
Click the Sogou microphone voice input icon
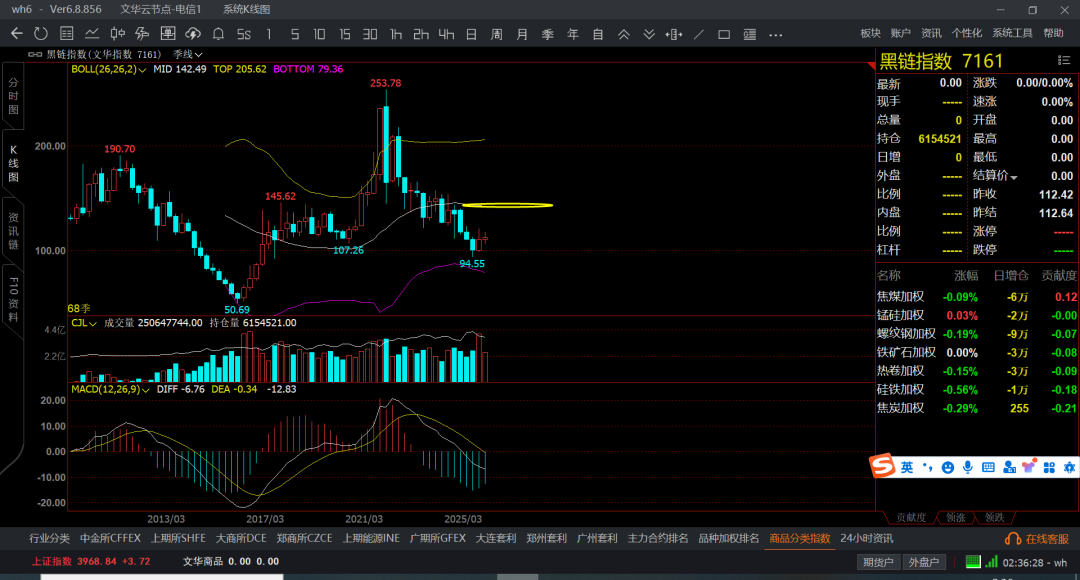click(x=968, y=468)
